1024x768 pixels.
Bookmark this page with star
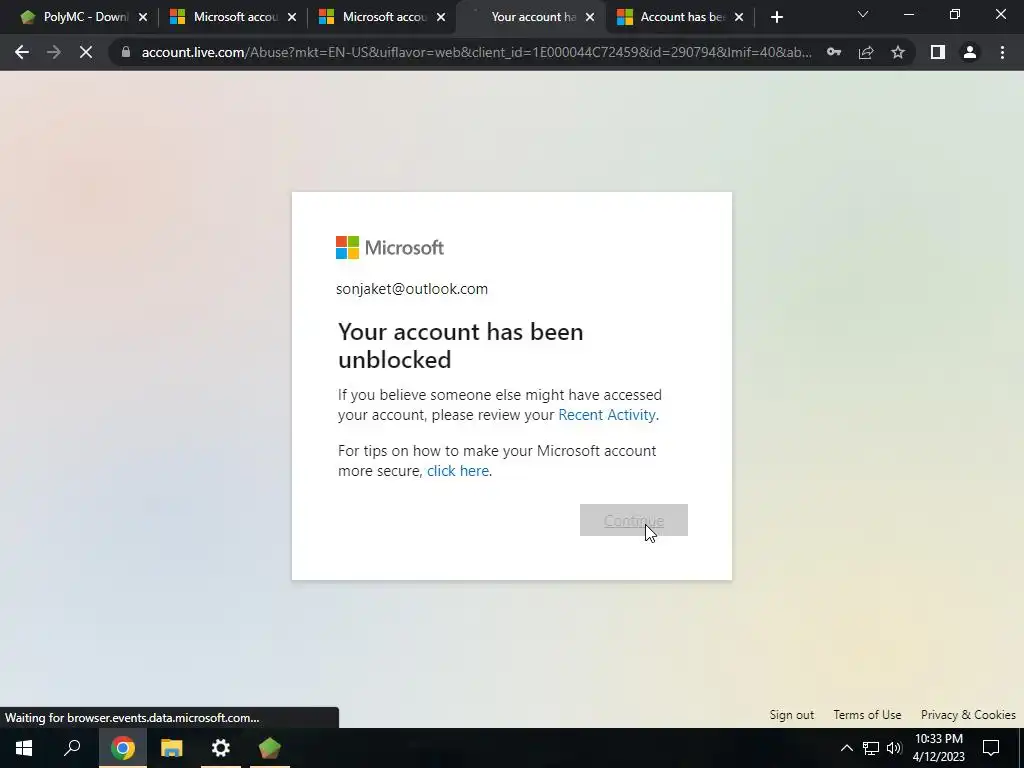pyautogui.click(x=898, y=52)
